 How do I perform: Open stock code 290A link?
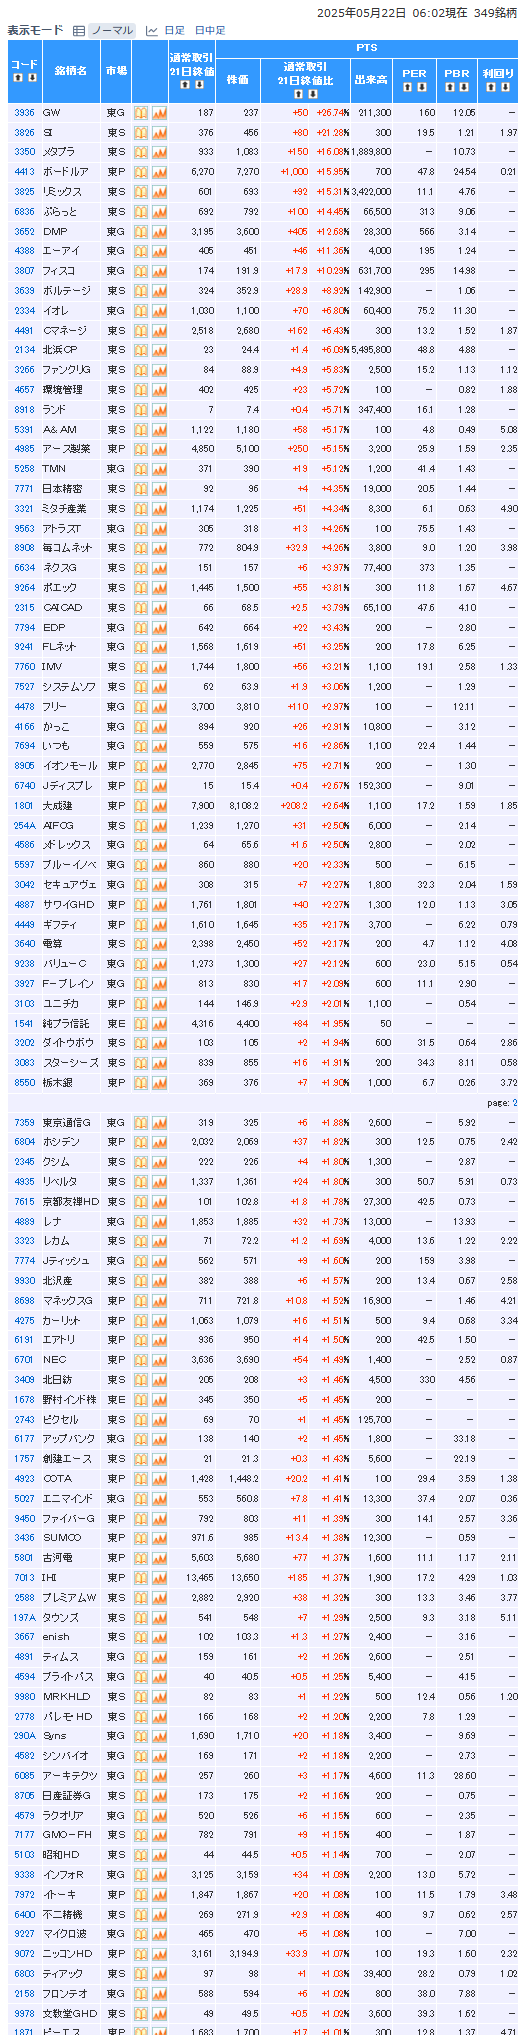click(x=24, y=1737)
